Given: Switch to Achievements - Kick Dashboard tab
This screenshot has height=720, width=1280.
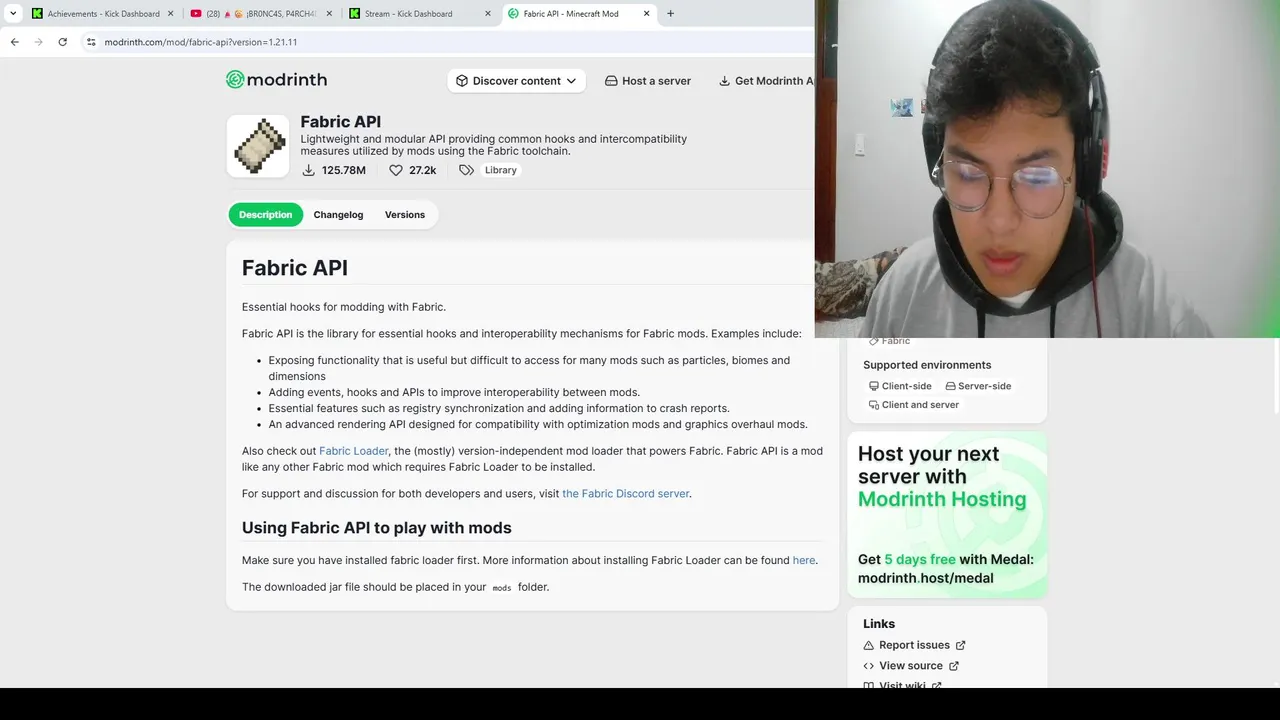Looking at the screenshot, I should [103, 14].
